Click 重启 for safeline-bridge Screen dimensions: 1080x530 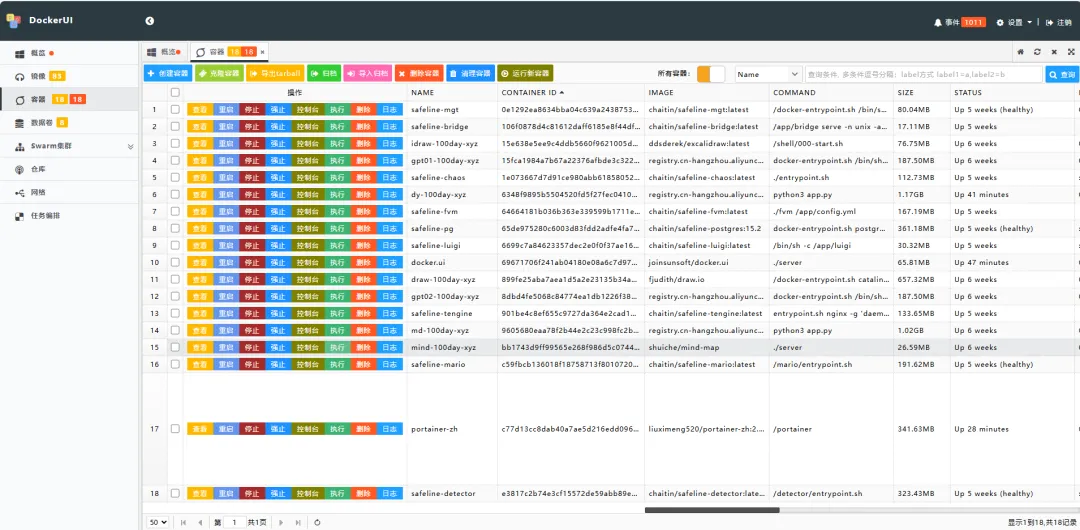226,127
